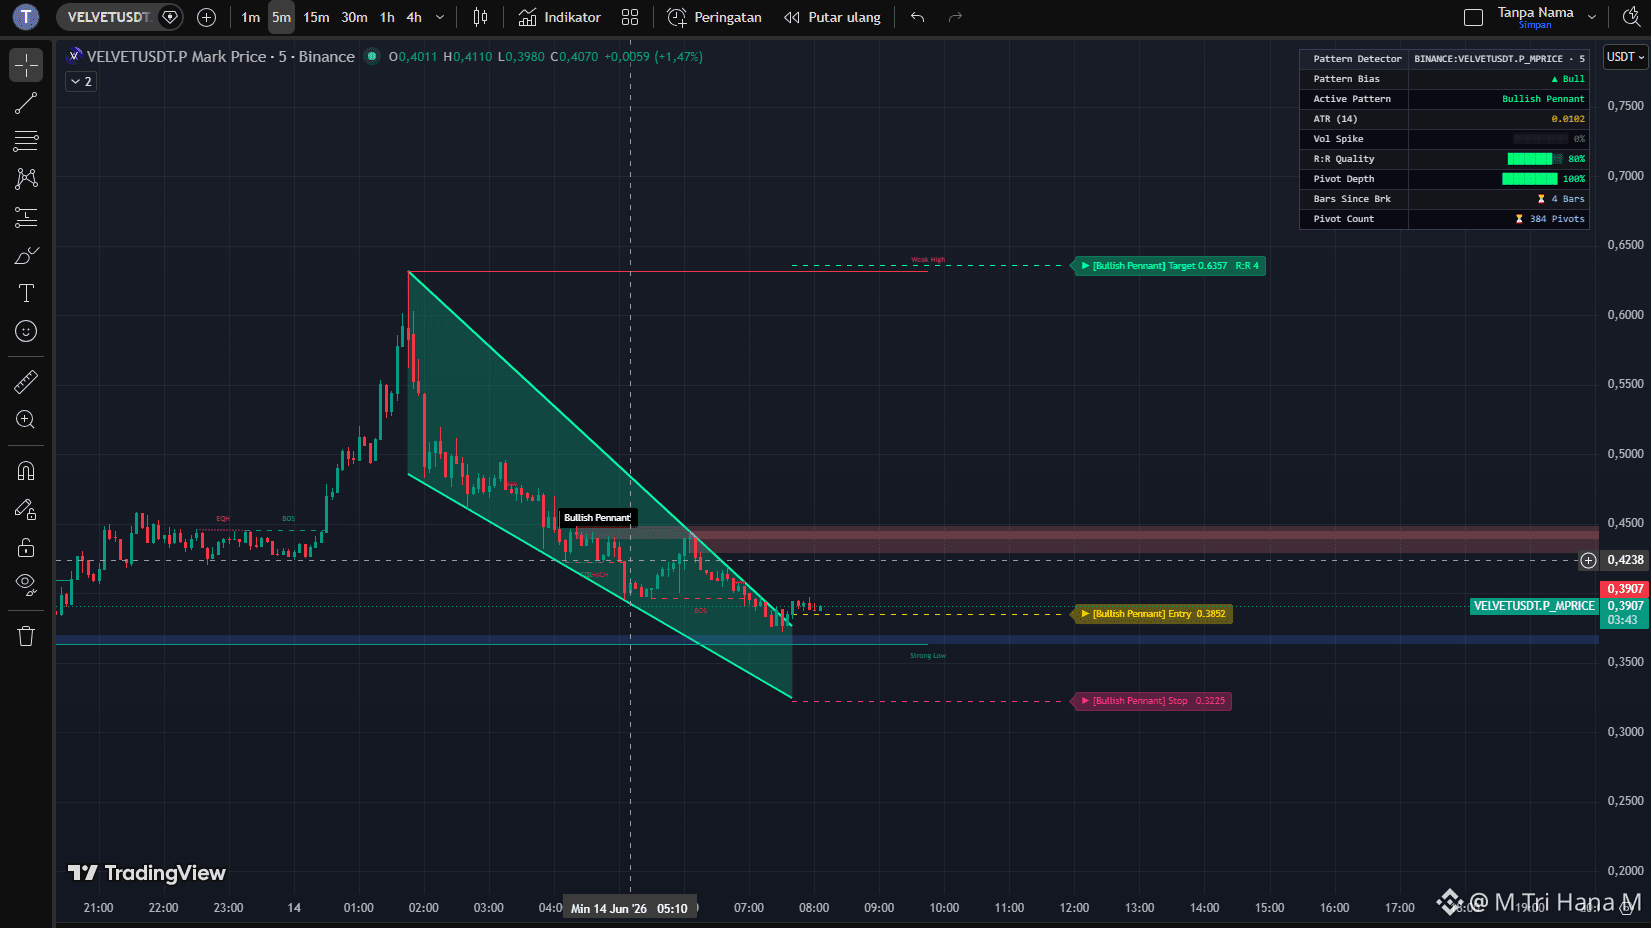The width and height of the screenshot is (1651, 928).
Task: Select the brush drawing tool
Action: pos(26,255)
